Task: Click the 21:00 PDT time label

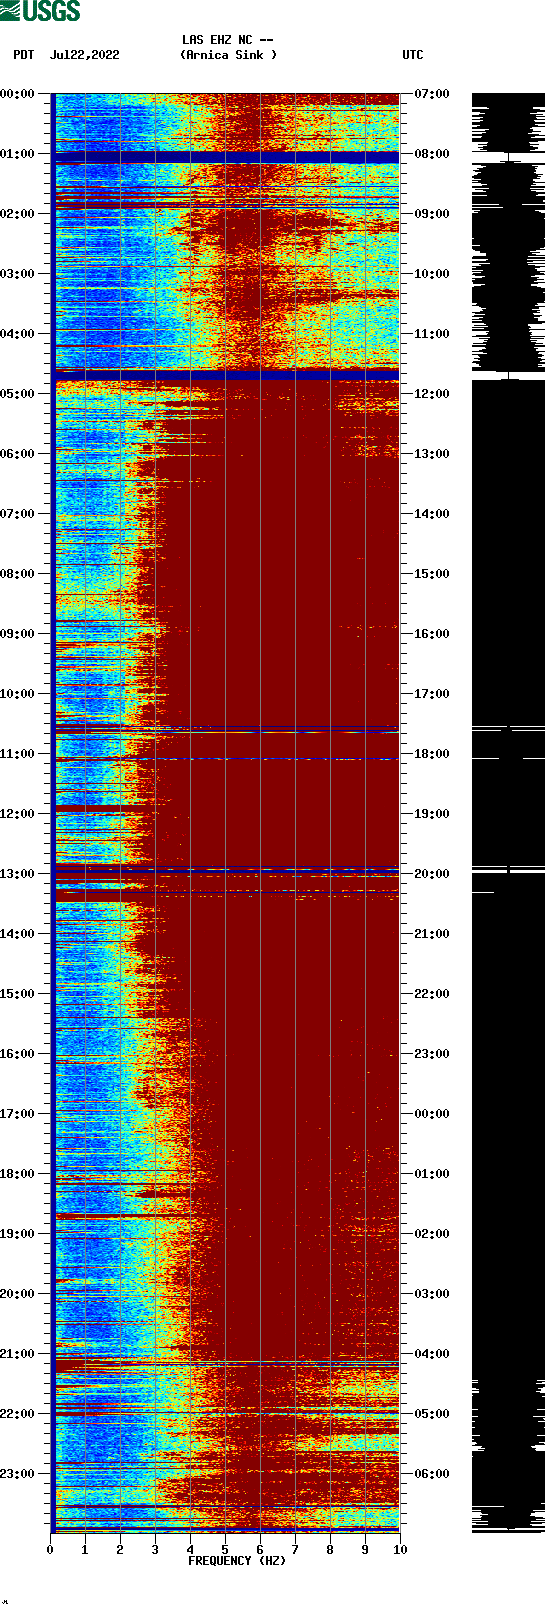Action: [x=18, y=1354]
